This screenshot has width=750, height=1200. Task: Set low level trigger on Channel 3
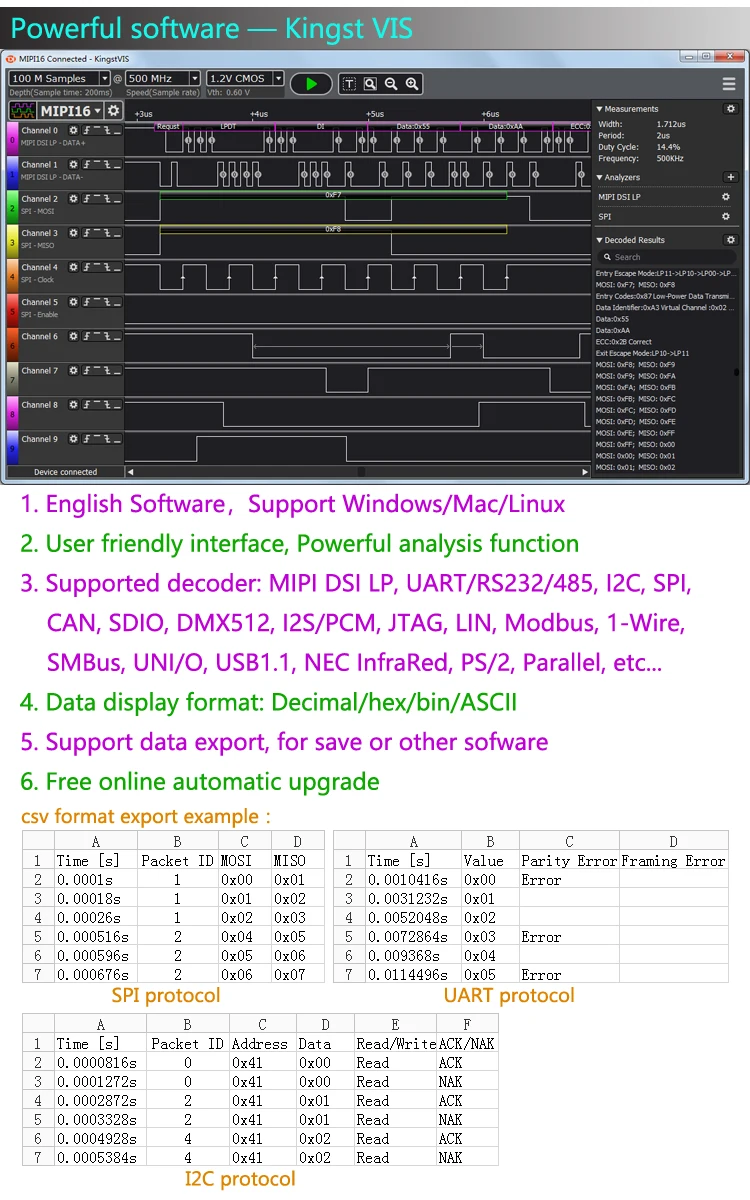click(118, 233)
